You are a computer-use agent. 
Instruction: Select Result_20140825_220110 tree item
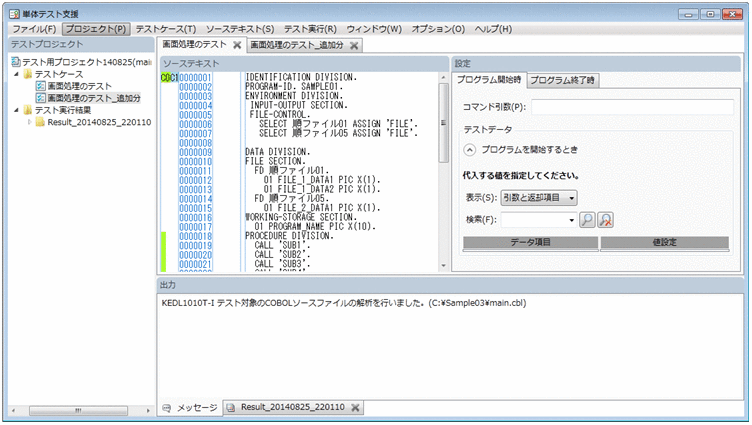(99, 122)
